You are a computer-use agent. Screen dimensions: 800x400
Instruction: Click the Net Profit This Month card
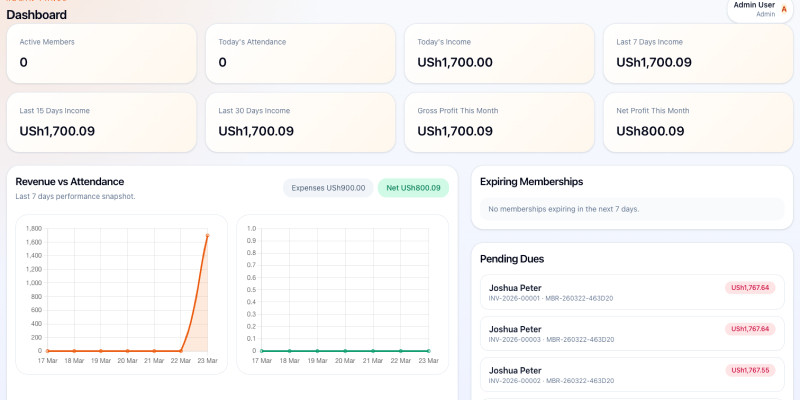click(x=698, y=122)
